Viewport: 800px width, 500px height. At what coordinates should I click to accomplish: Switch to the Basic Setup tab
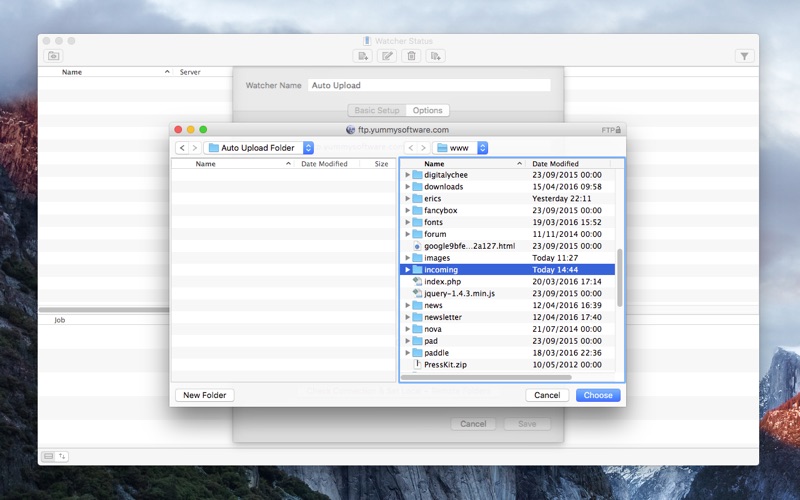click(x=377, y=110)
